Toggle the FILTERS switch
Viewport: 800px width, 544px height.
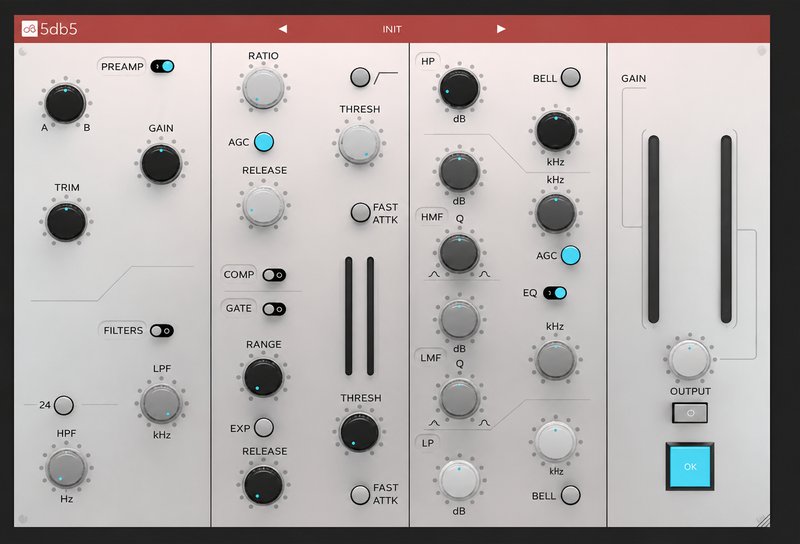coord(162,331)
